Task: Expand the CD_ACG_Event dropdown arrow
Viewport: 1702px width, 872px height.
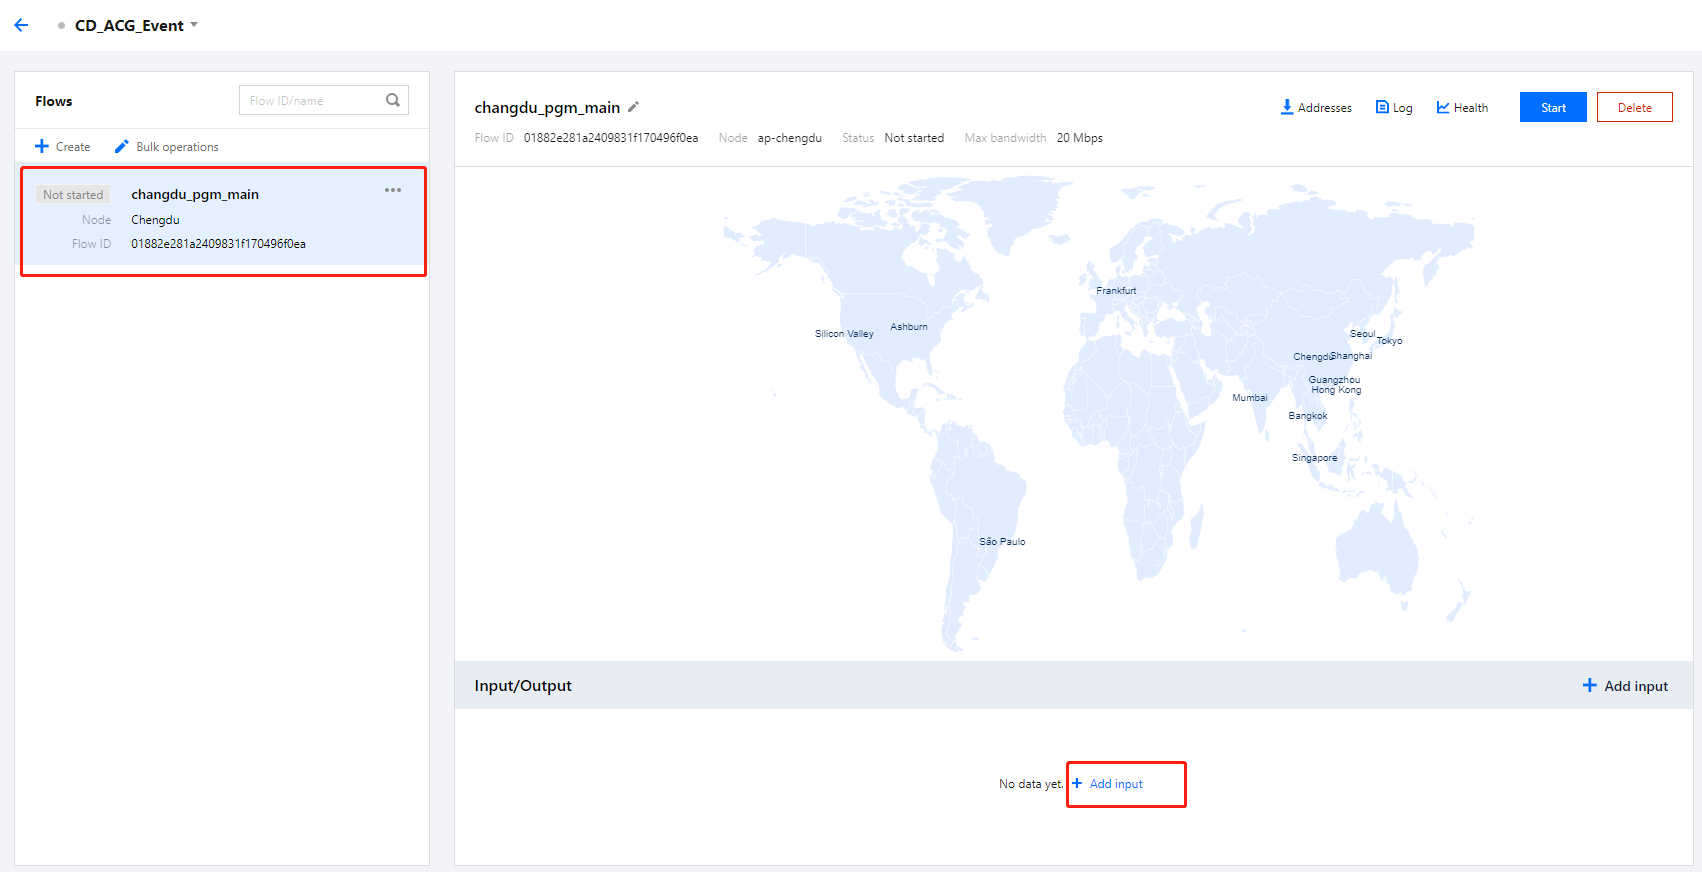Action: 194,25
